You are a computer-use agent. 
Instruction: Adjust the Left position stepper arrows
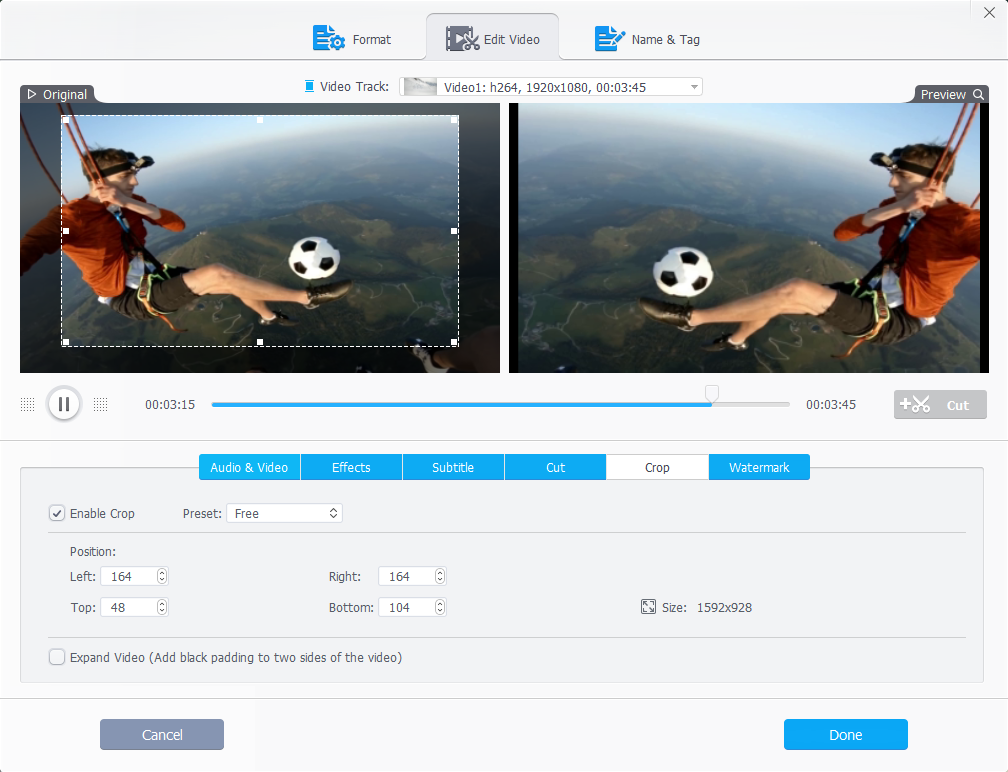coord(162,576)
